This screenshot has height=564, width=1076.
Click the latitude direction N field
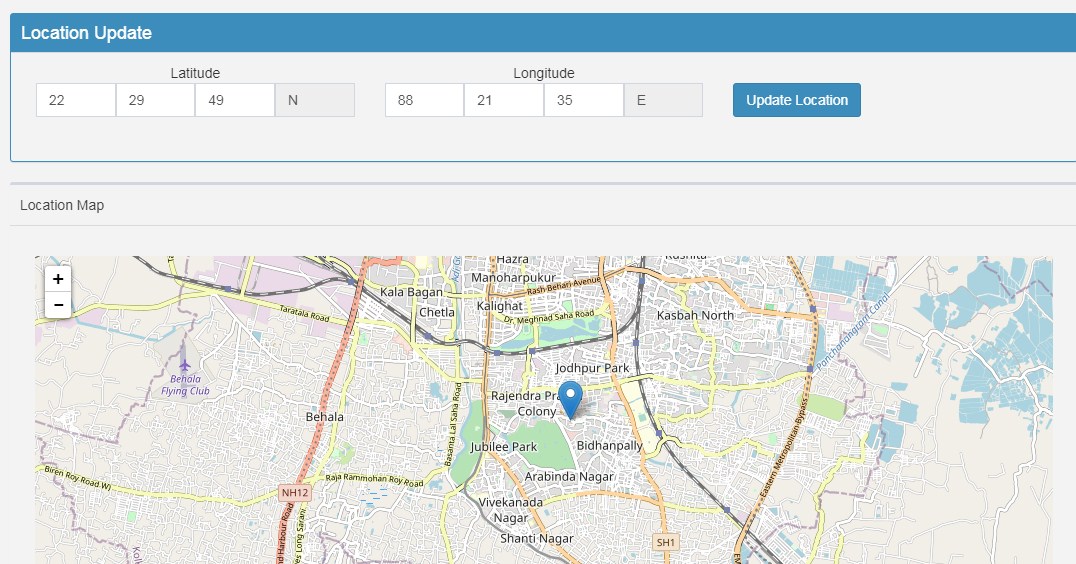[x=314, y=100]
